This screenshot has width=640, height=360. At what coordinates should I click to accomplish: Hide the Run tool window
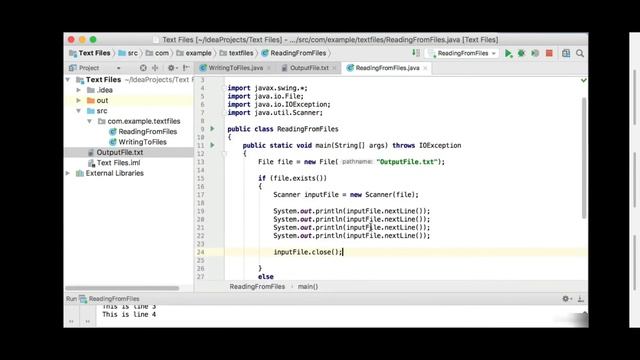point(580,299)
